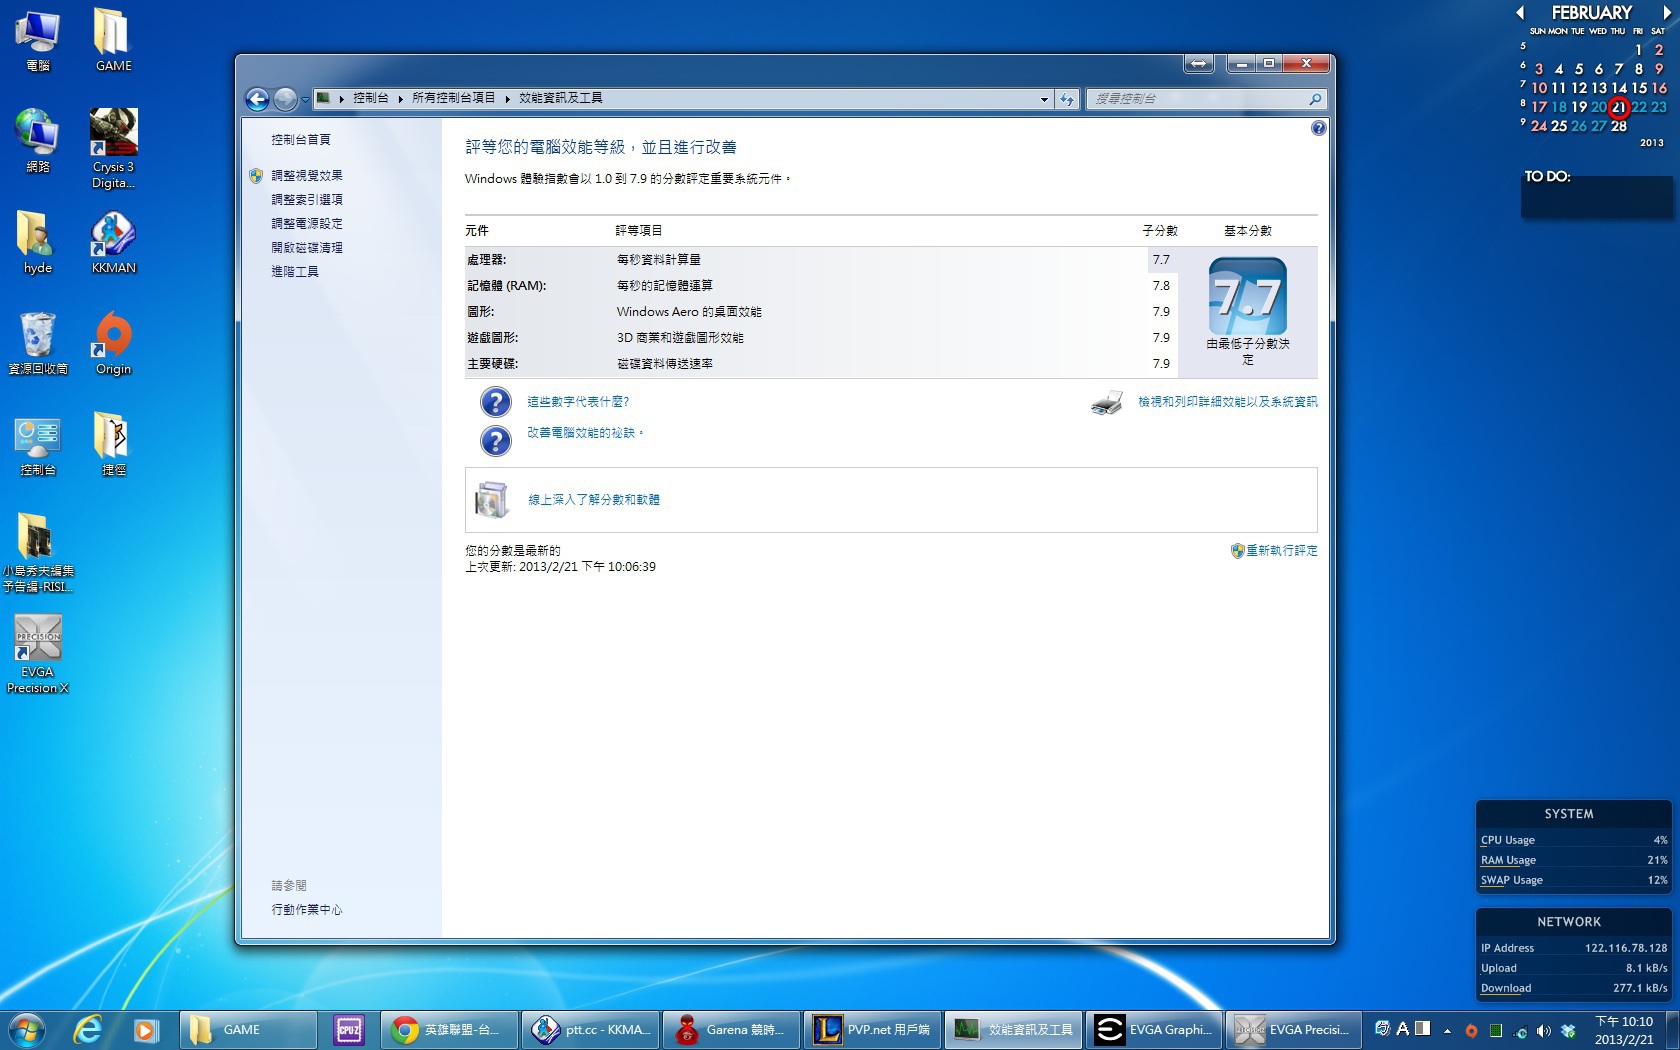Launch the EVGA Precision X desktop shortcut
This screenshot has width=1680, height=1050.
(37, 654)
